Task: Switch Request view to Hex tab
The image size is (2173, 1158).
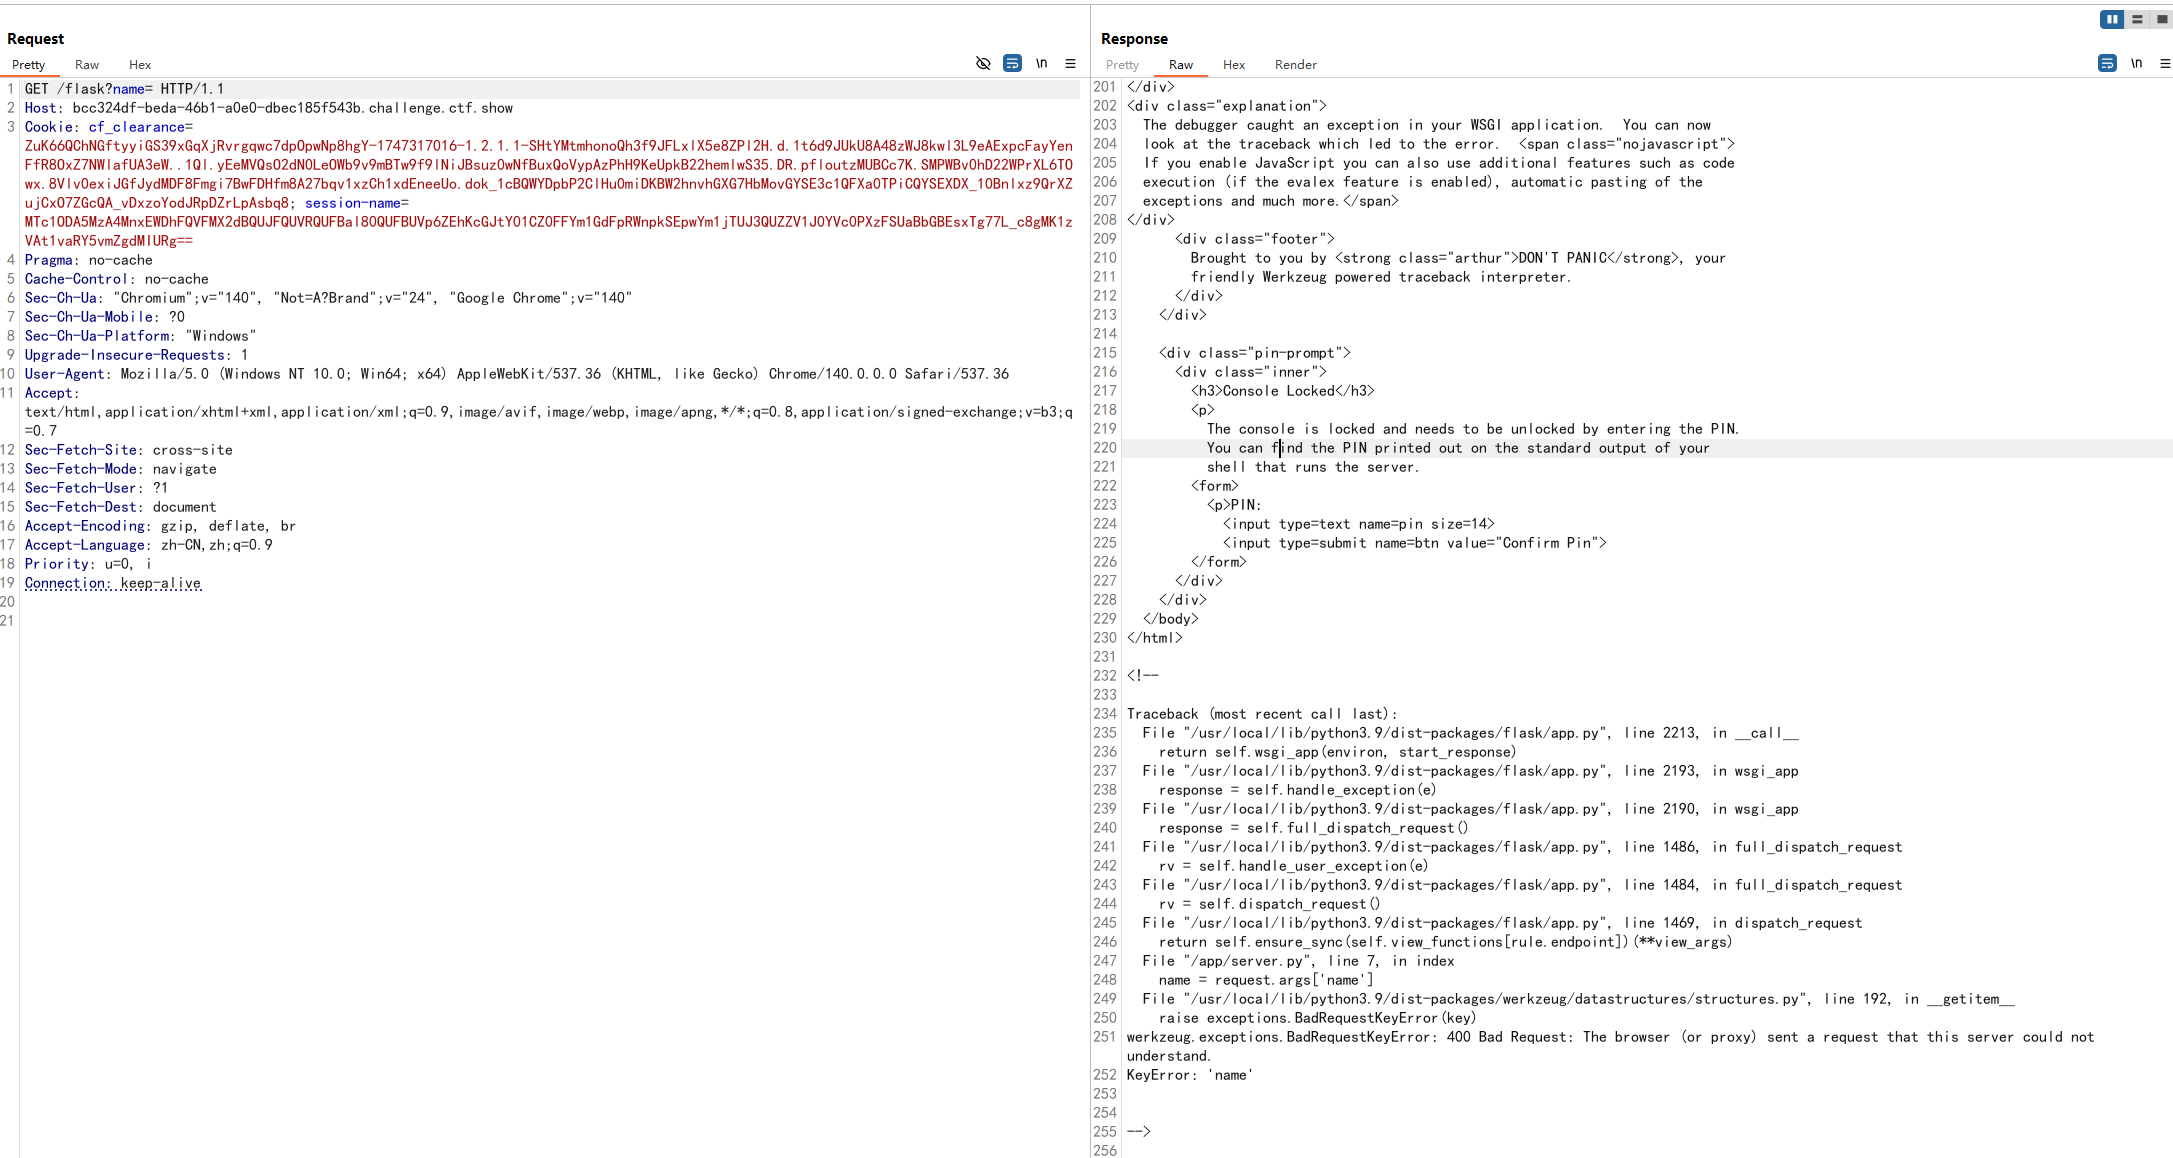Action: pos(140,65)
